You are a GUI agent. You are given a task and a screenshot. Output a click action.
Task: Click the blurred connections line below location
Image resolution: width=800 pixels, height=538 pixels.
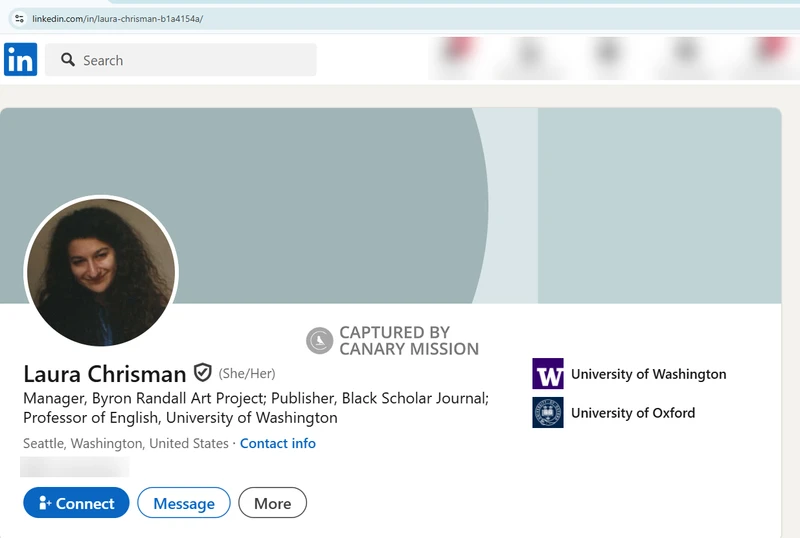tap(75, 466)
